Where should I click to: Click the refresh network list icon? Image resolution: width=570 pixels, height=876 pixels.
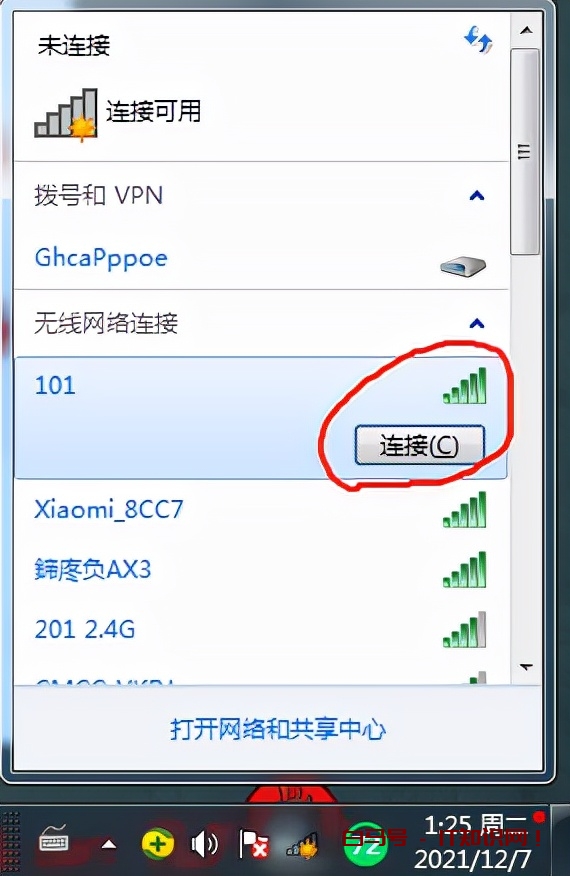coord(478,40)
